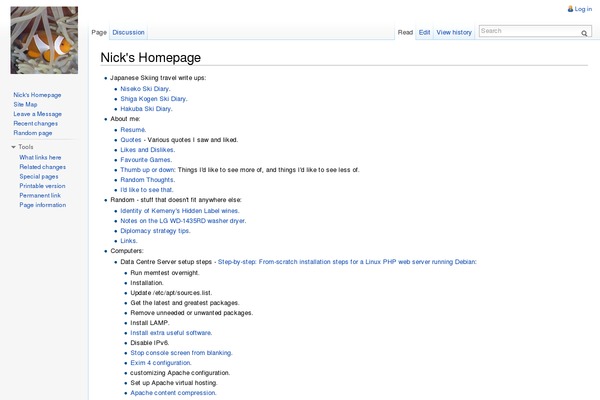The image size is (600, 400).
Task: Open the Hakuba Ski Diary link
Action: point(147,109)
